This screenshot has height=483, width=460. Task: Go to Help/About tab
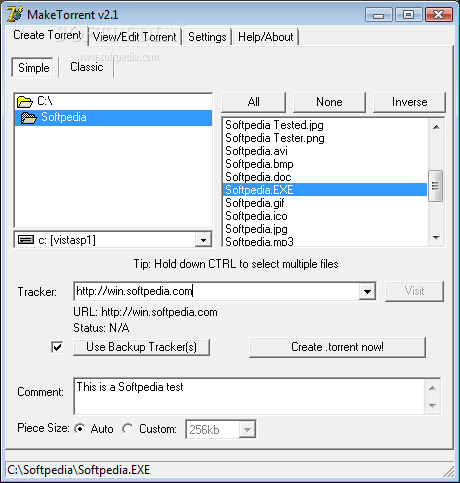[x=266, y=37]
